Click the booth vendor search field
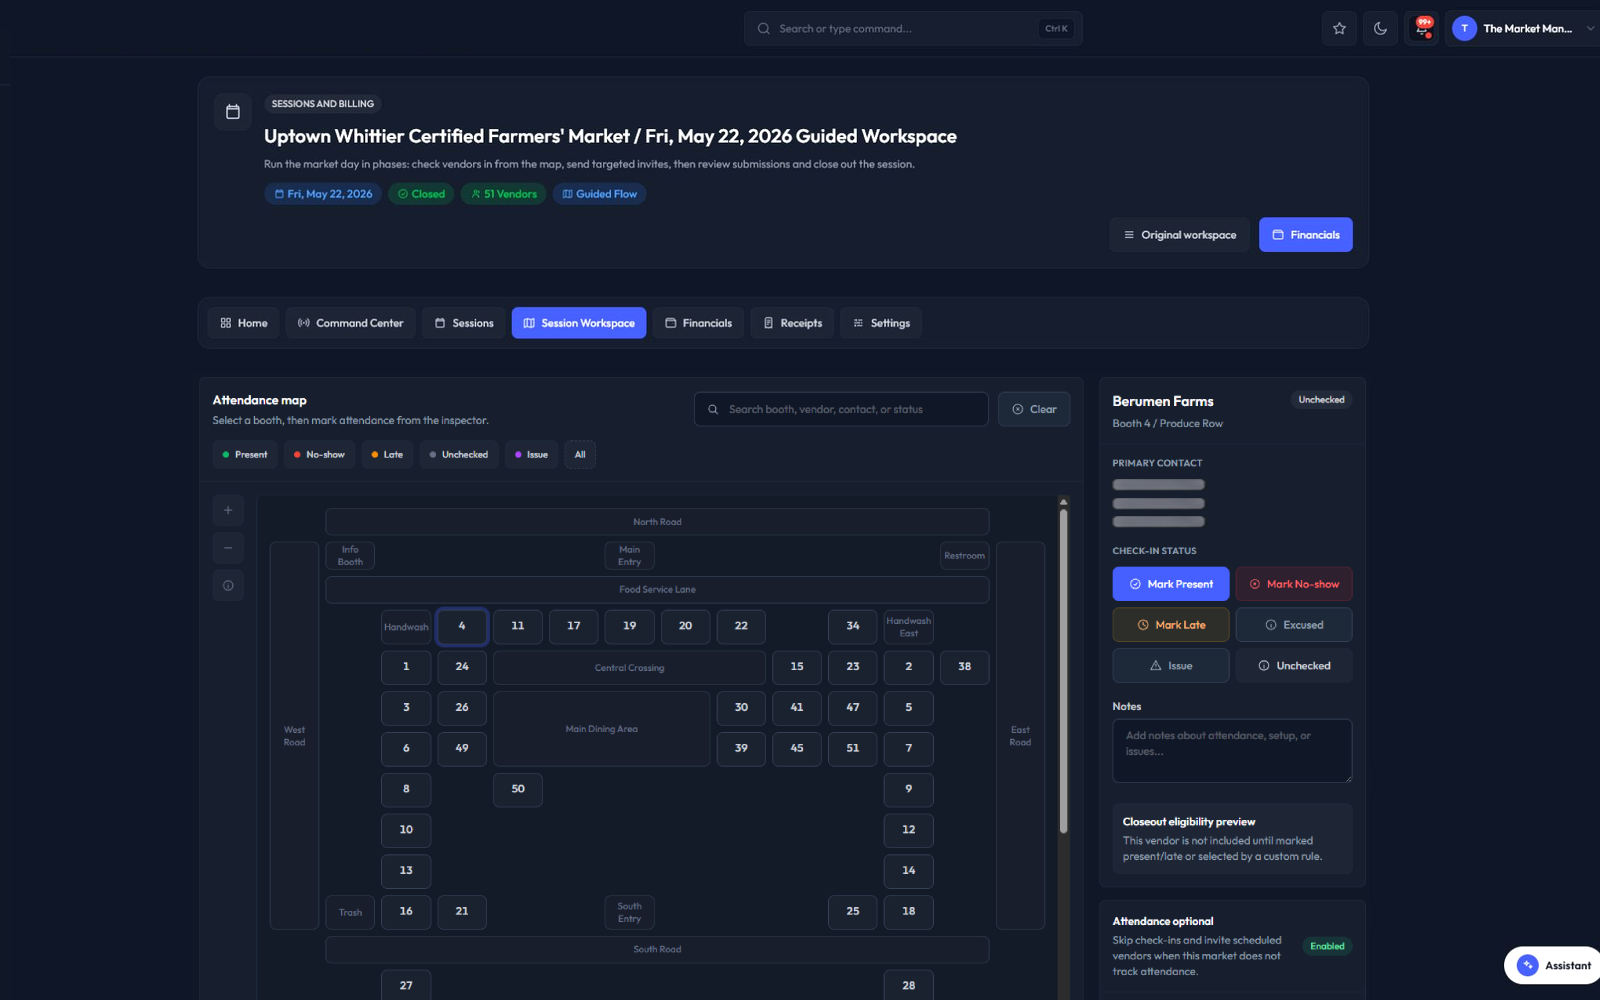This screenshot has width=1600, height=1000. coord(841,409)
